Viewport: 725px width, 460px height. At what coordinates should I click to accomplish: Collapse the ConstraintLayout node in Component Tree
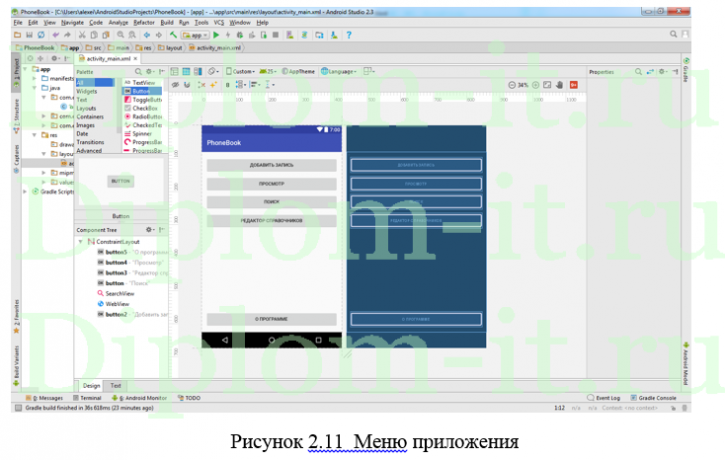[80, 242]
